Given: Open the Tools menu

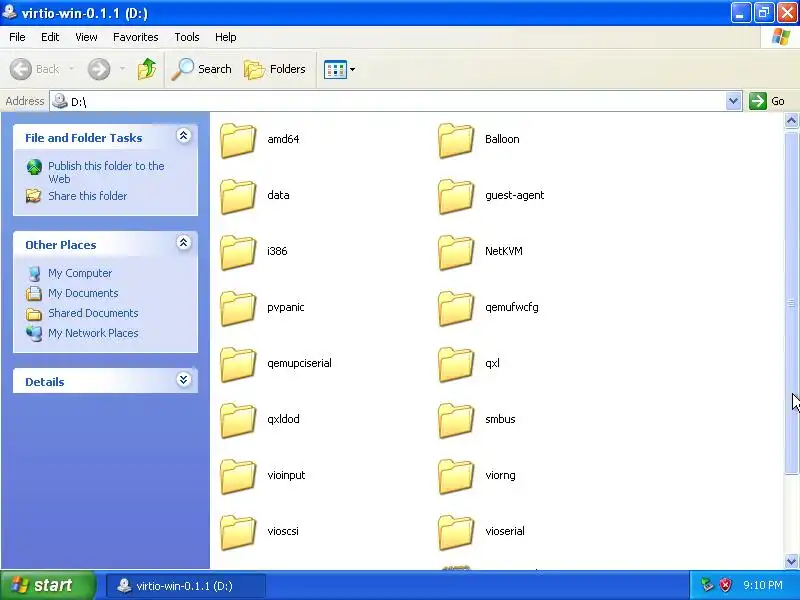Looking at the screenshot, I should [x=187, y=37].
